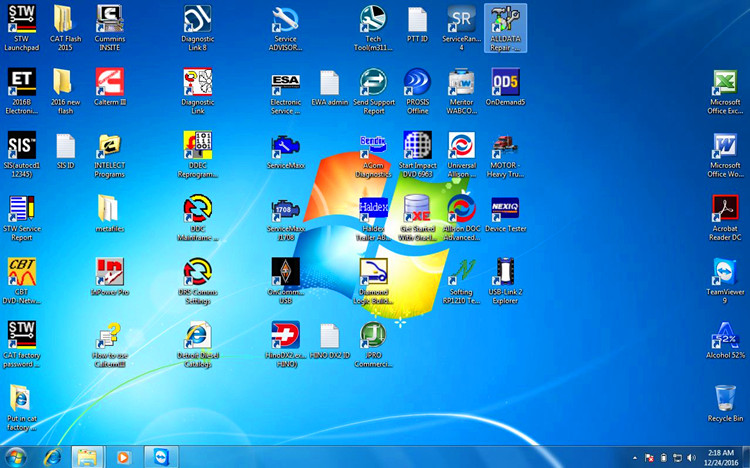750x468 pixels.
Task: Launch Calterm III shortcut
Action: tap(110, 87)
